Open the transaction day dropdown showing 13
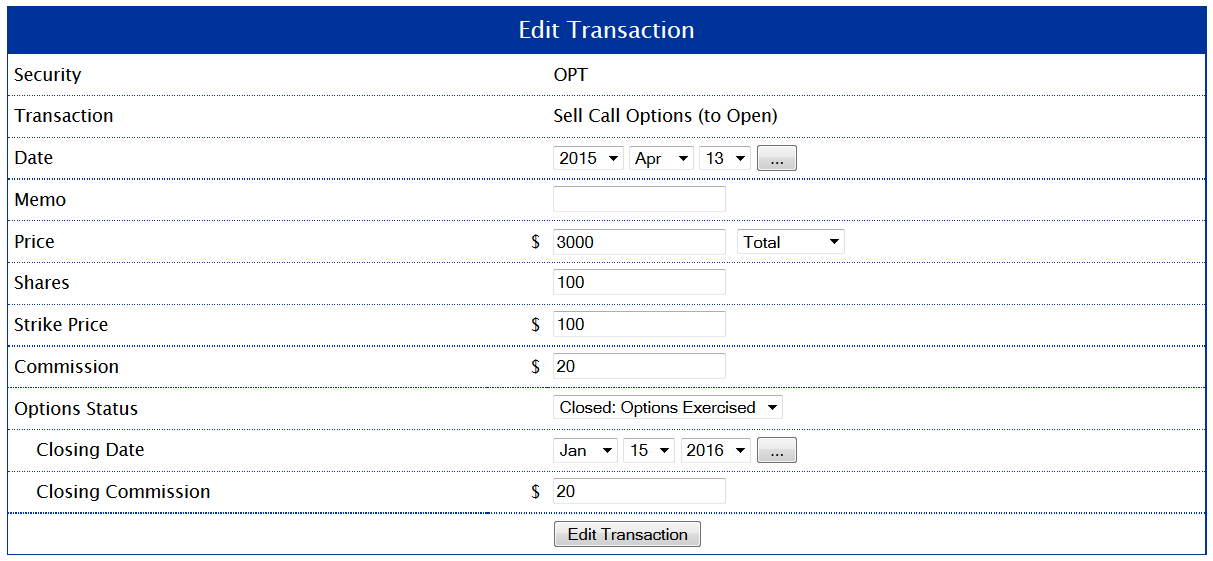1213x561 pixels. 725,158
